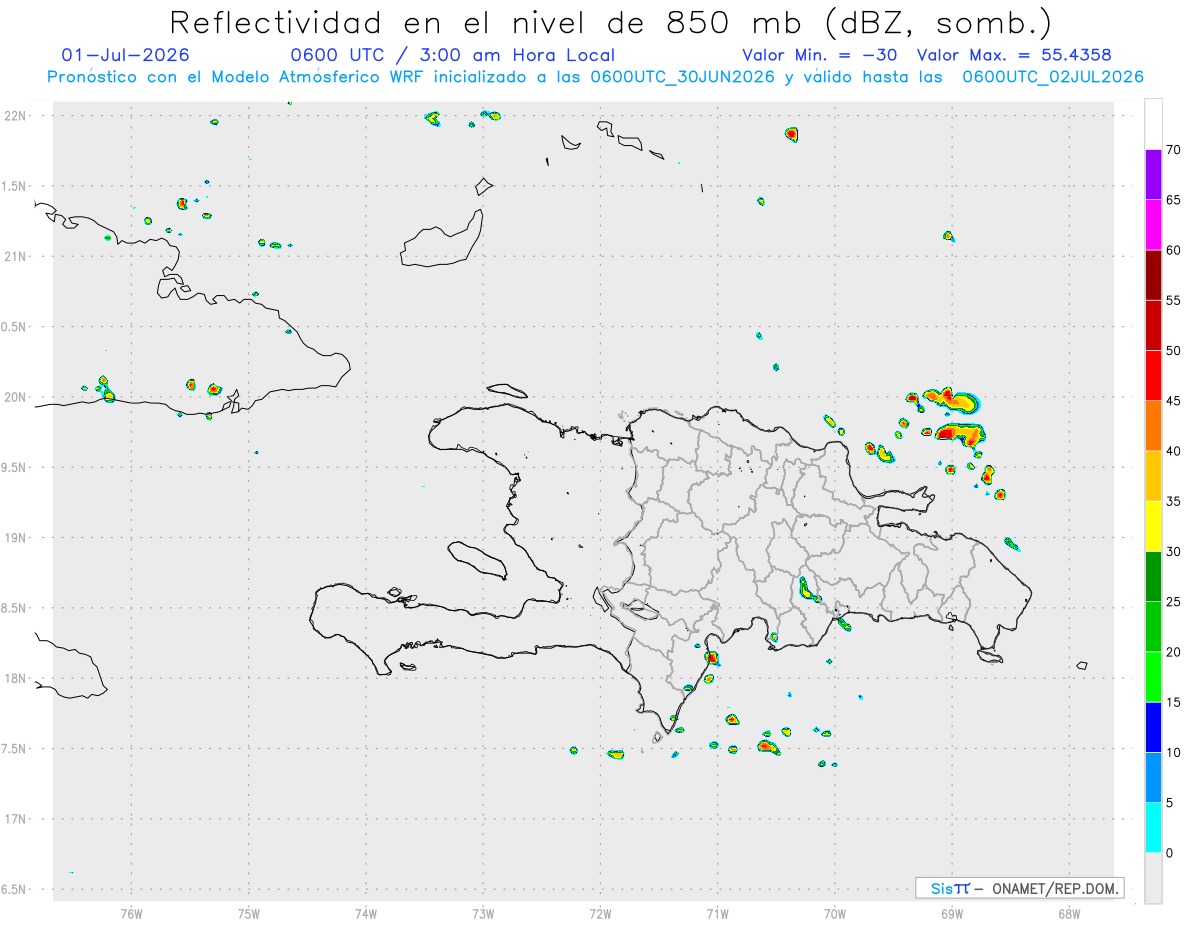Click the yellow 30–35 dBZ legend band
This screenshot has width=1200, height=927.
pyautogui.click(x=1153, y=526)
